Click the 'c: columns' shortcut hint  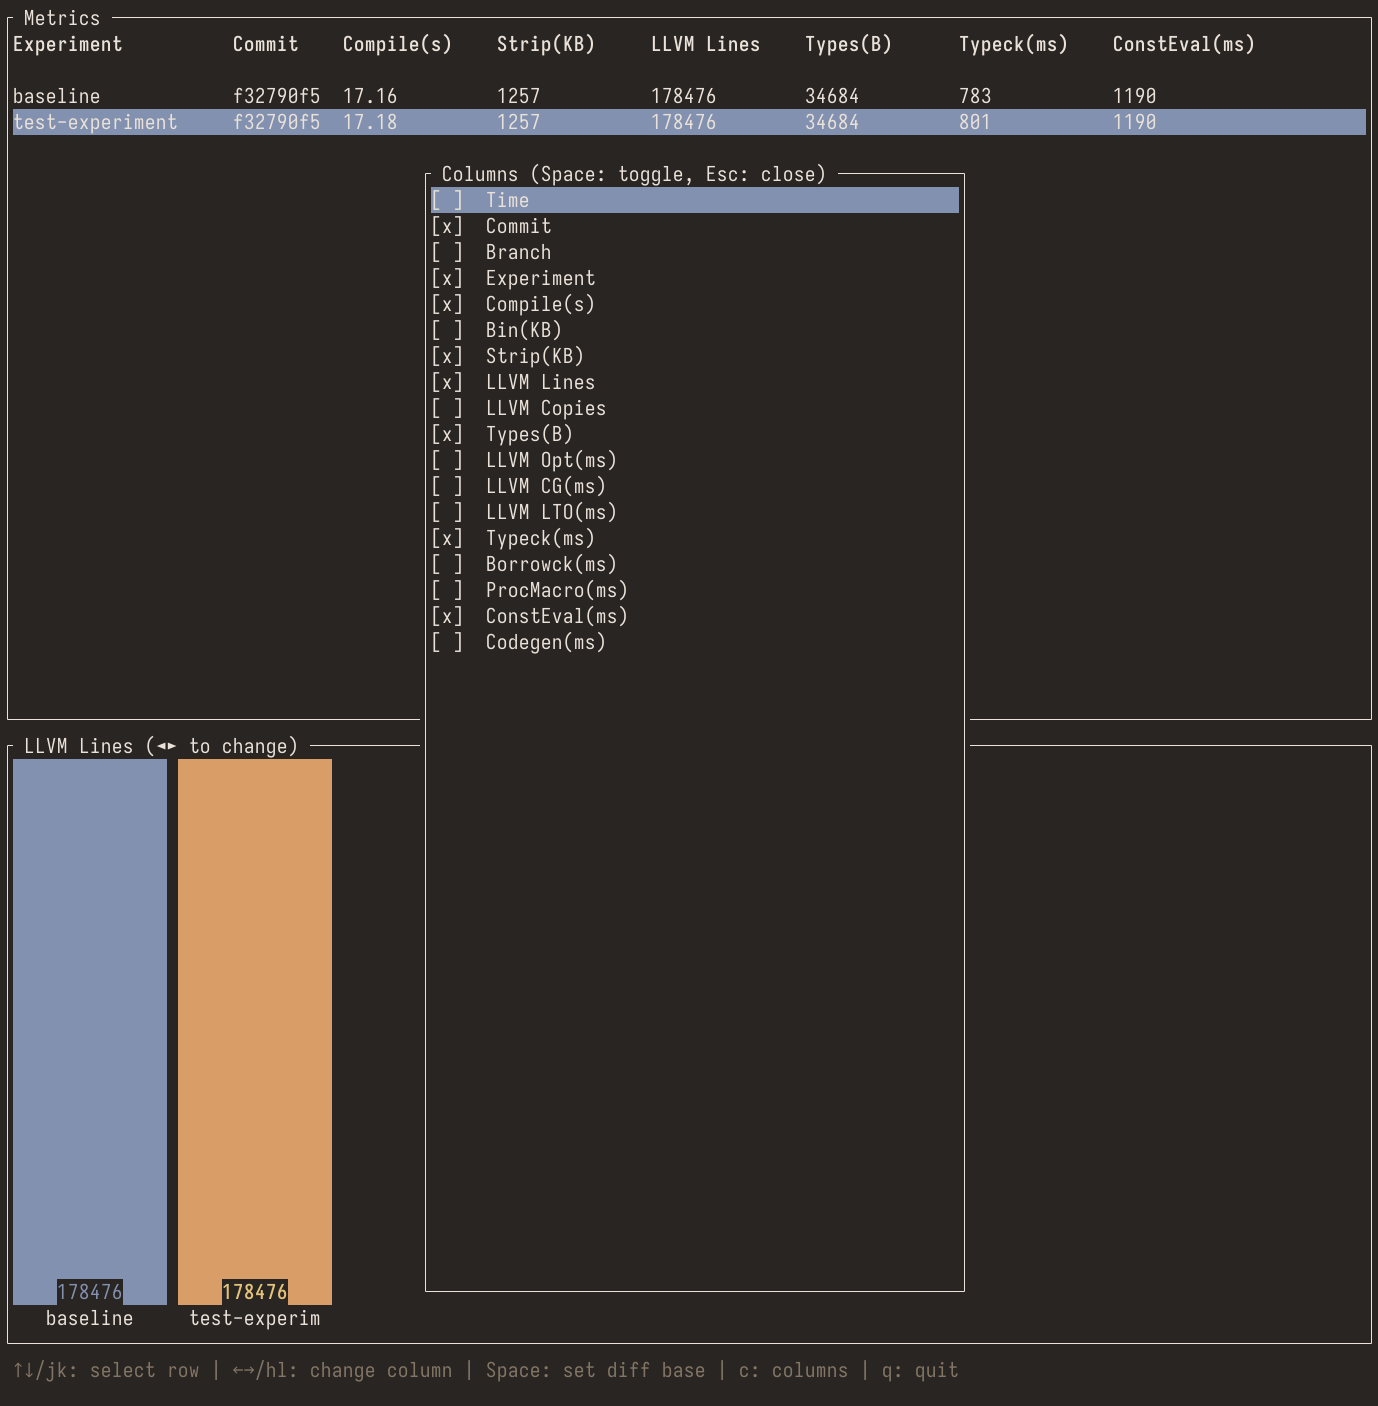pyautogui.click(x=793, y=1370)
